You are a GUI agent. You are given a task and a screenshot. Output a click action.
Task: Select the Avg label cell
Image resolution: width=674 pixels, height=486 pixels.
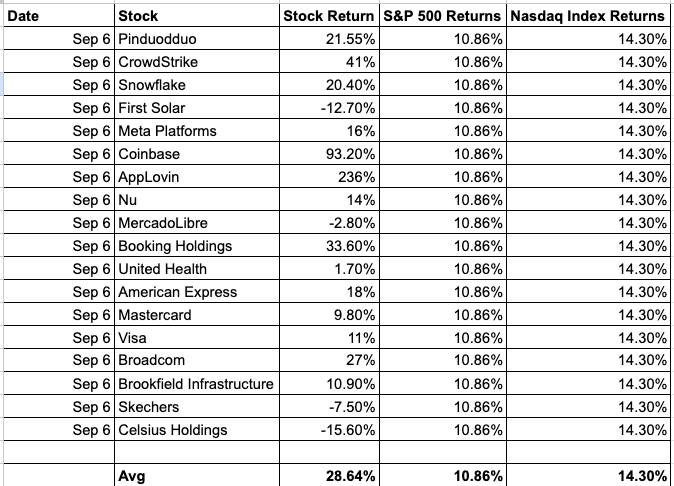pyautogui.click(x=197, y=475)
